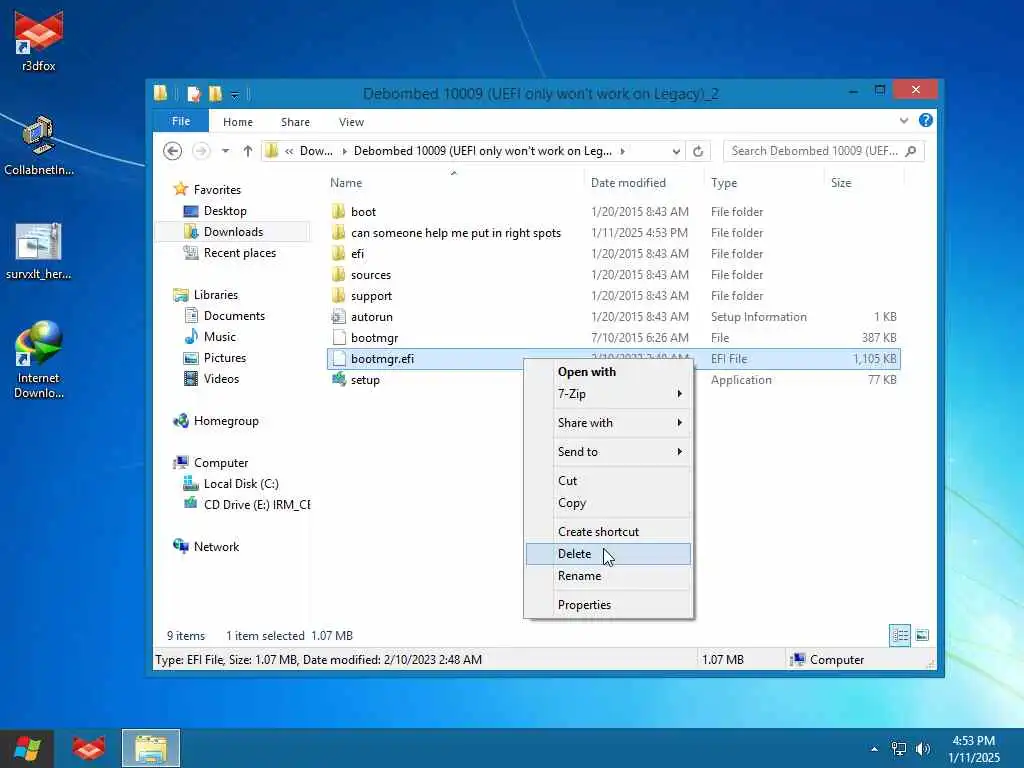Refresh the folder view
1024x768 pixels.
coord(698,152)
